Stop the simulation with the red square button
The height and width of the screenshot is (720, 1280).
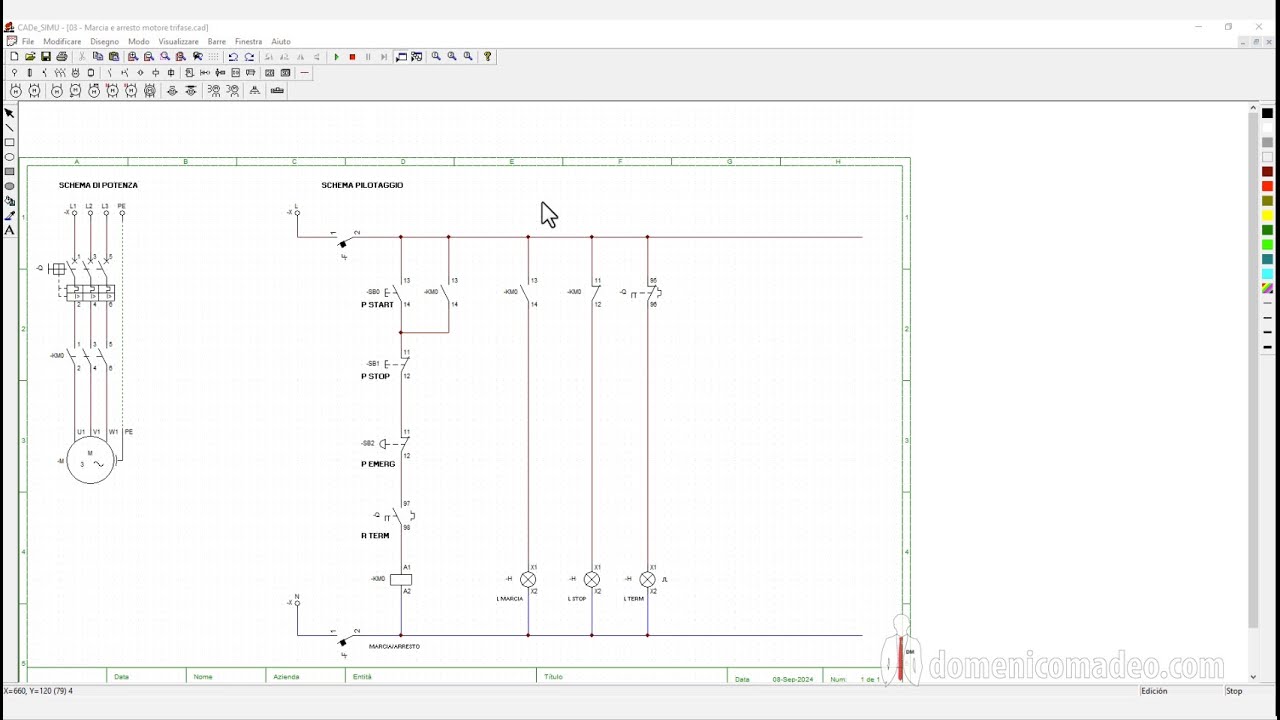coord(352,57)
